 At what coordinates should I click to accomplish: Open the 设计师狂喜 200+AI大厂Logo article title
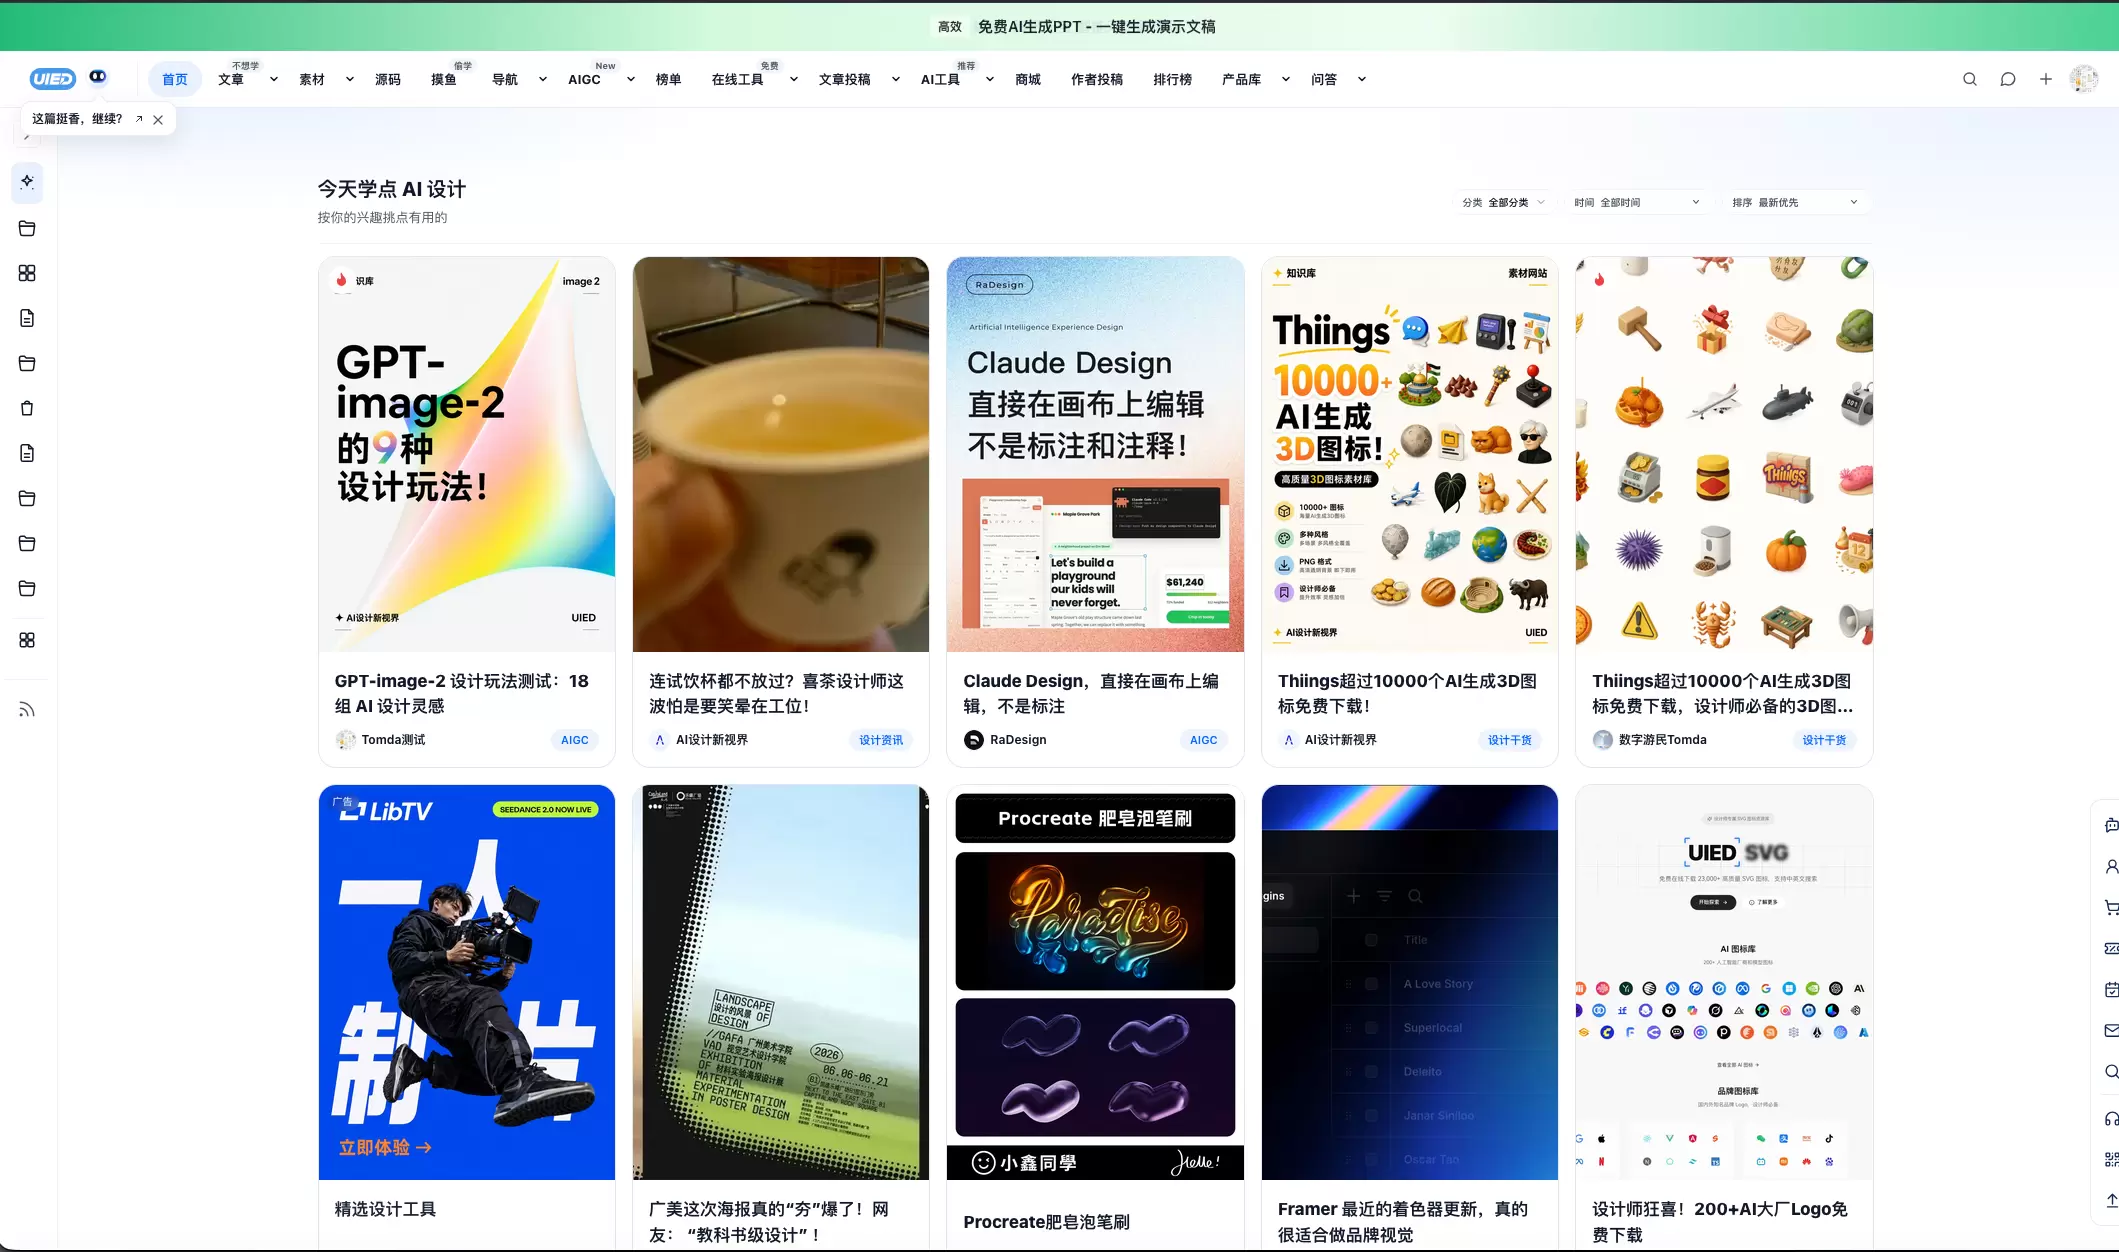coord(1720,1222)
